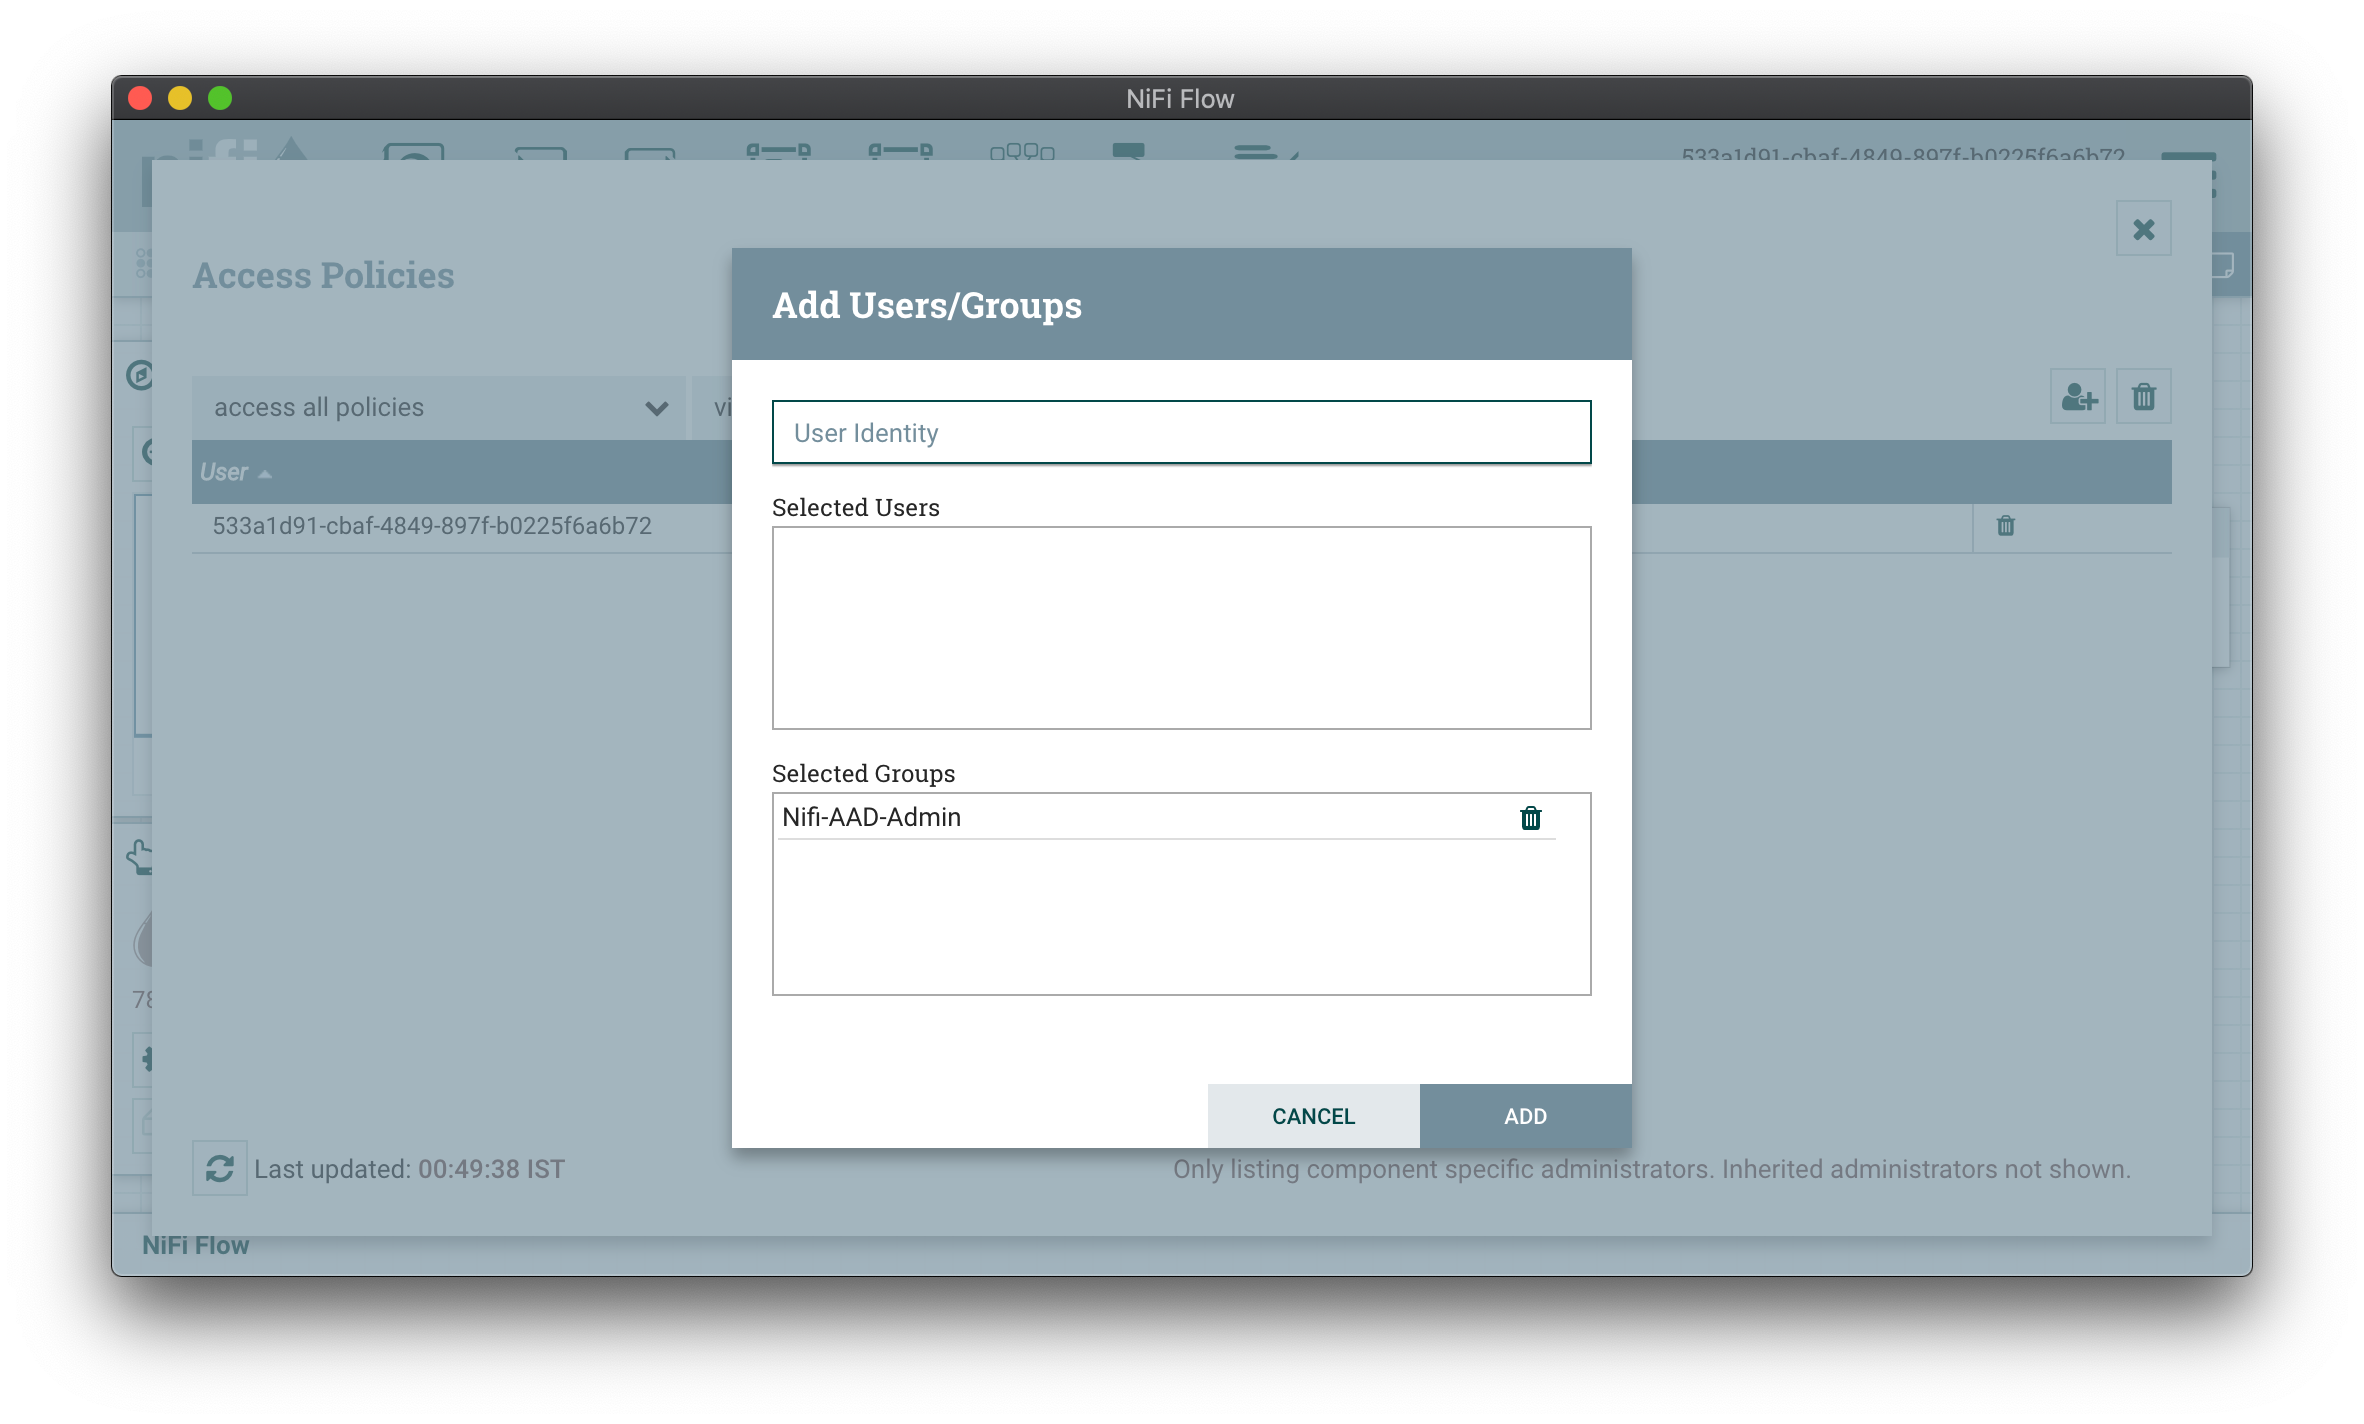Remove the 533a1d91 user row via trash icon
Viewport: 2364px width, 1424px height.
2005,526
